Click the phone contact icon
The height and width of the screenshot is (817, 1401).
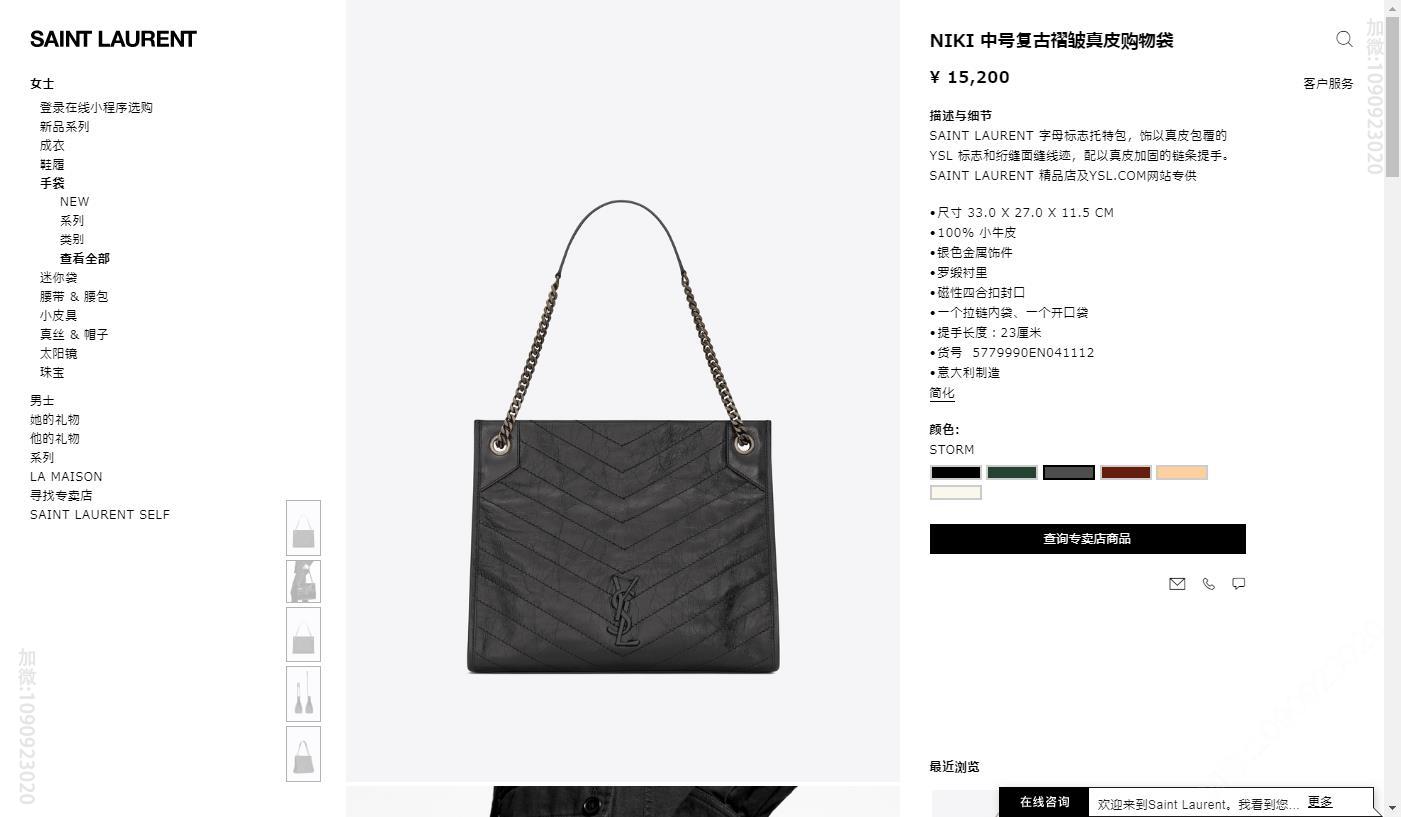tap(1208, 584)
